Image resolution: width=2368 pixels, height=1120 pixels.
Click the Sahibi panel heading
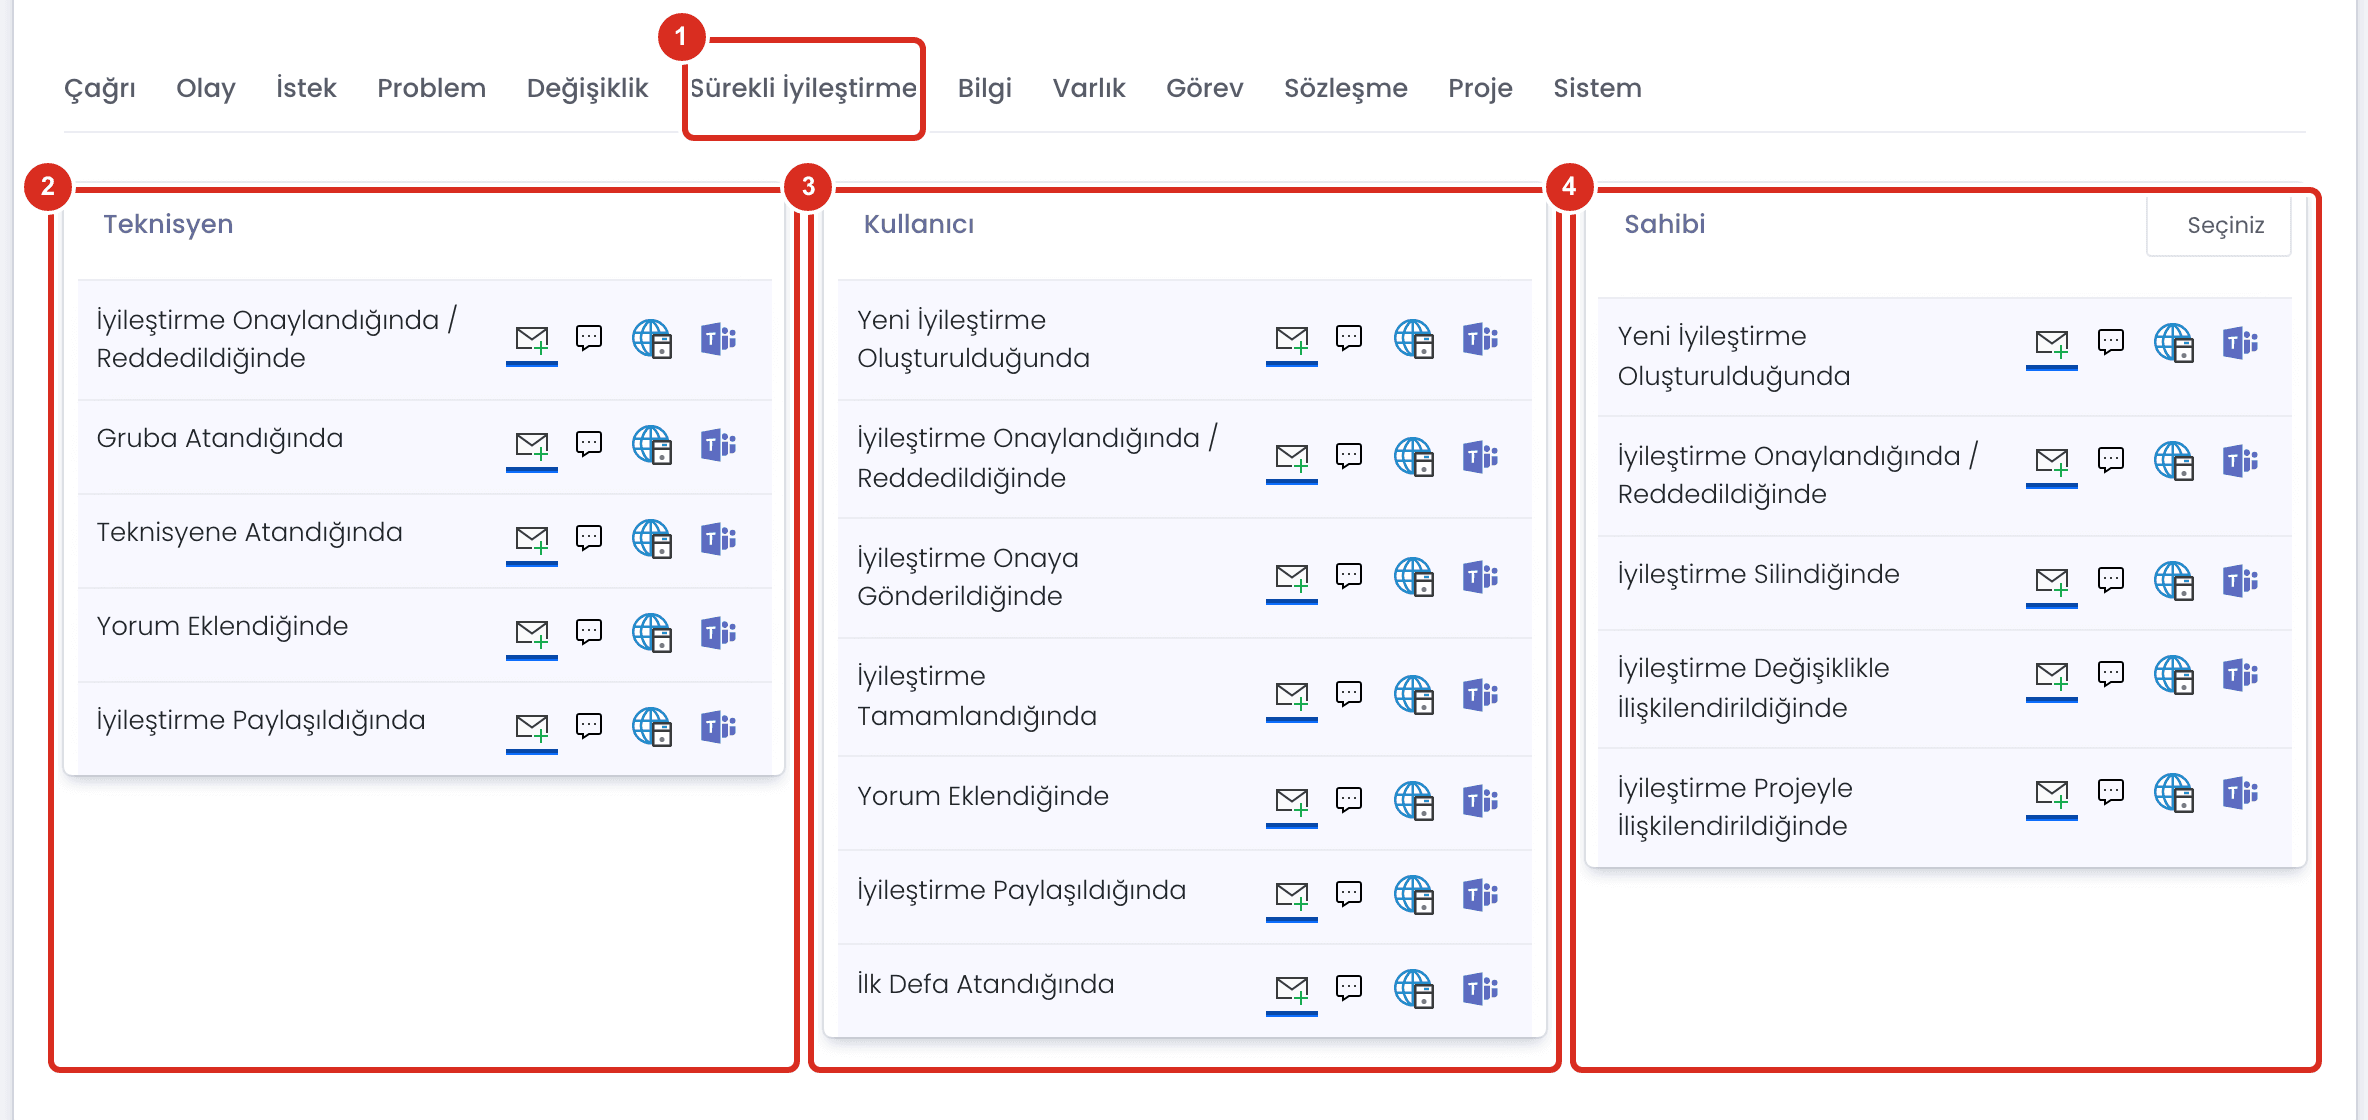pyautogui.click(x=1665, y=224)
